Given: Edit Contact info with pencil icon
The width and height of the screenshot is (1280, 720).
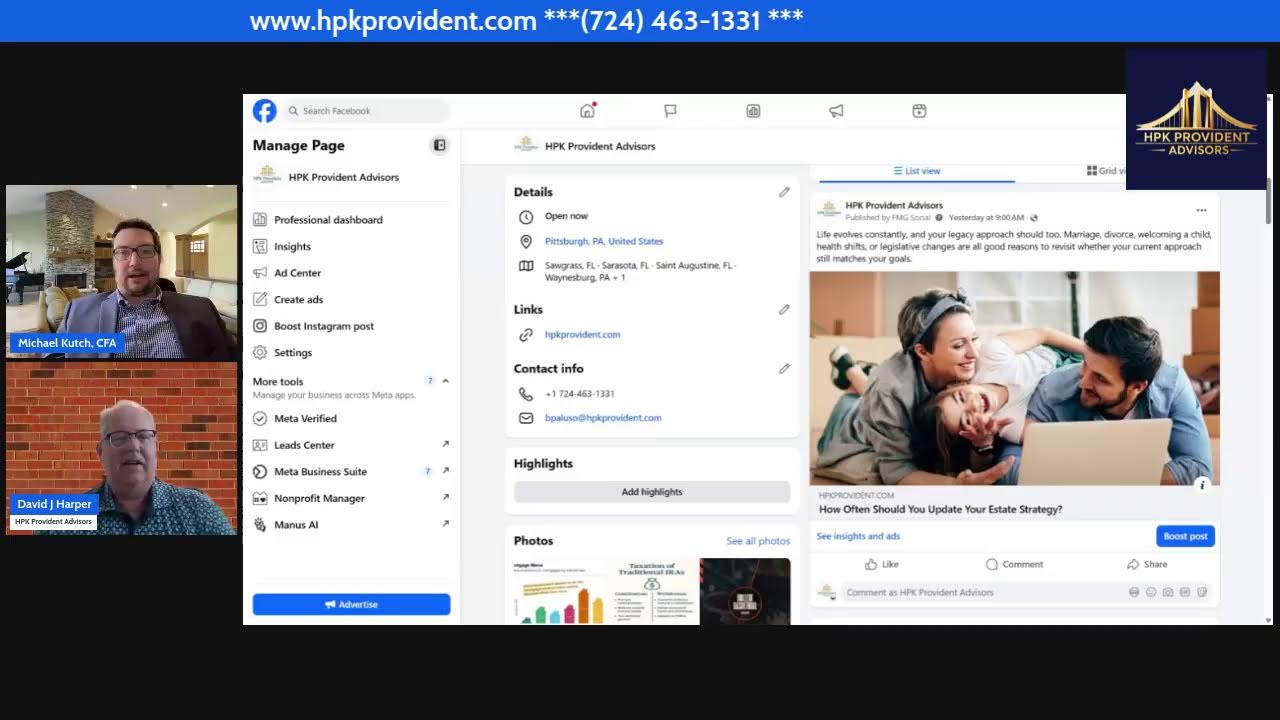Looking at the screenshot, I should coord(784,369).
